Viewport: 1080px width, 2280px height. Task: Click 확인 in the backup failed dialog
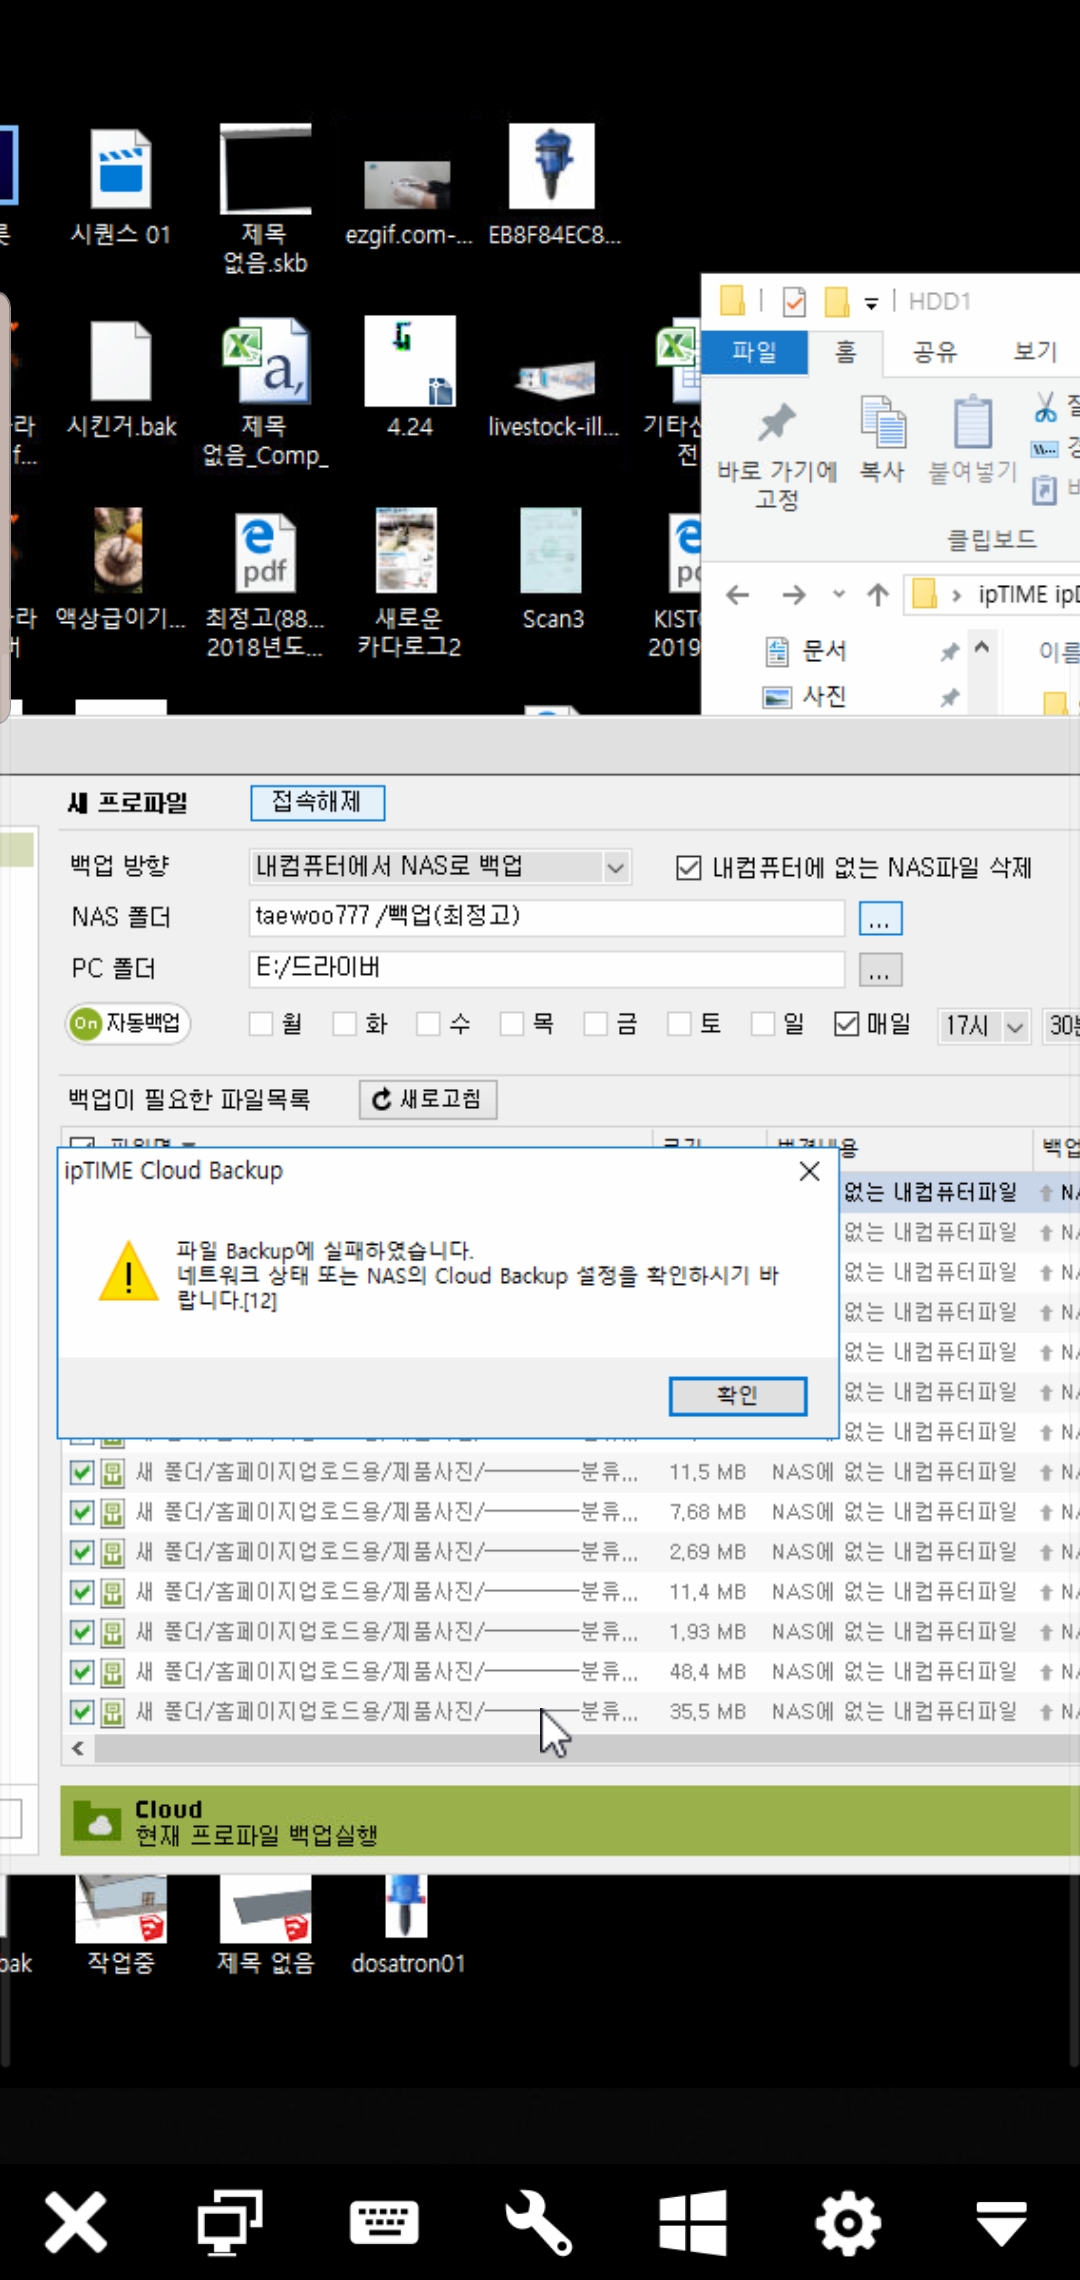point(738,1395)
